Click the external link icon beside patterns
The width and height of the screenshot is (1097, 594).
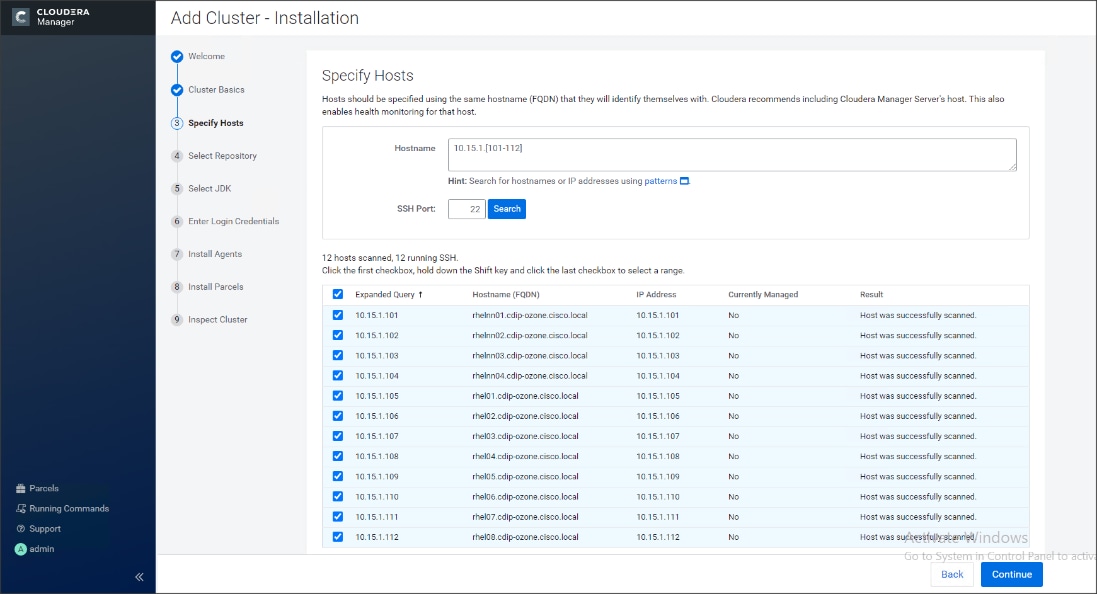click(x=684, y=181)
